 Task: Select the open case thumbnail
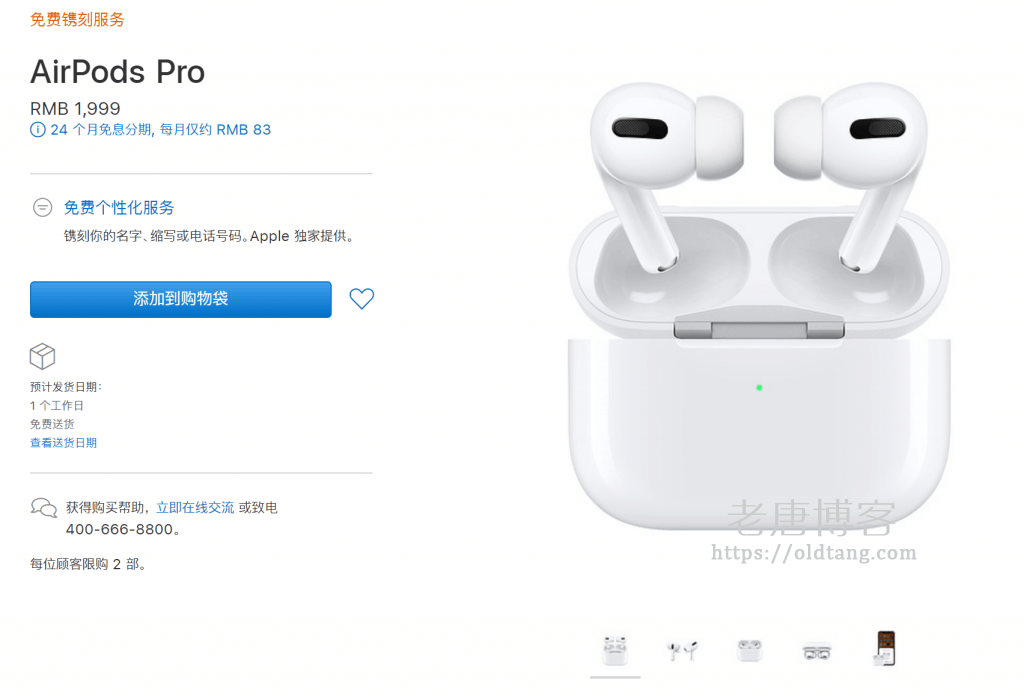615,650
